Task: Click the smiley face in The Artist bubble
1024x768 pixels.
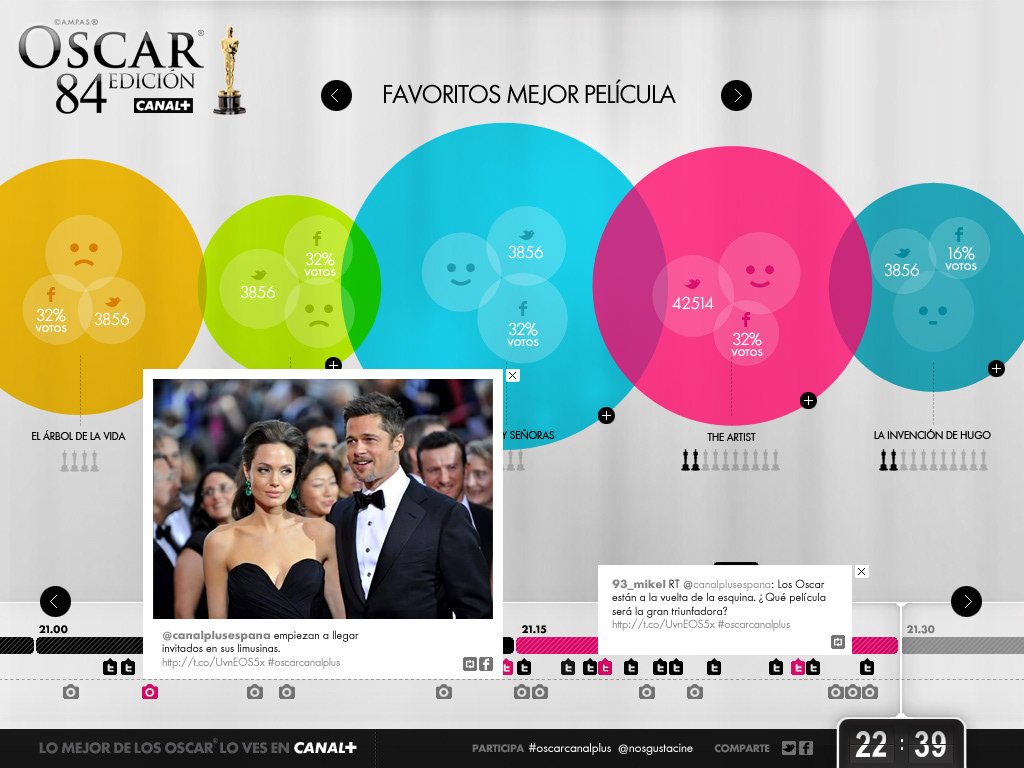Action: 759,273
